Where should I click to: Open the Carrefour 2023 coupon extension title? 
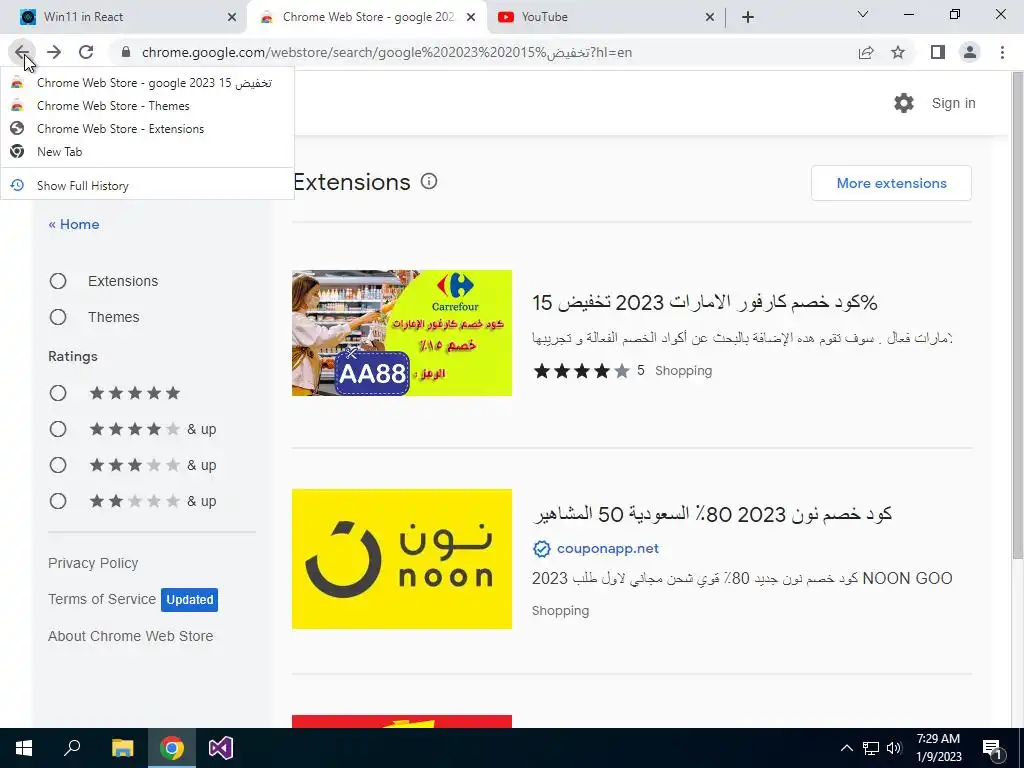pos(705,302)
